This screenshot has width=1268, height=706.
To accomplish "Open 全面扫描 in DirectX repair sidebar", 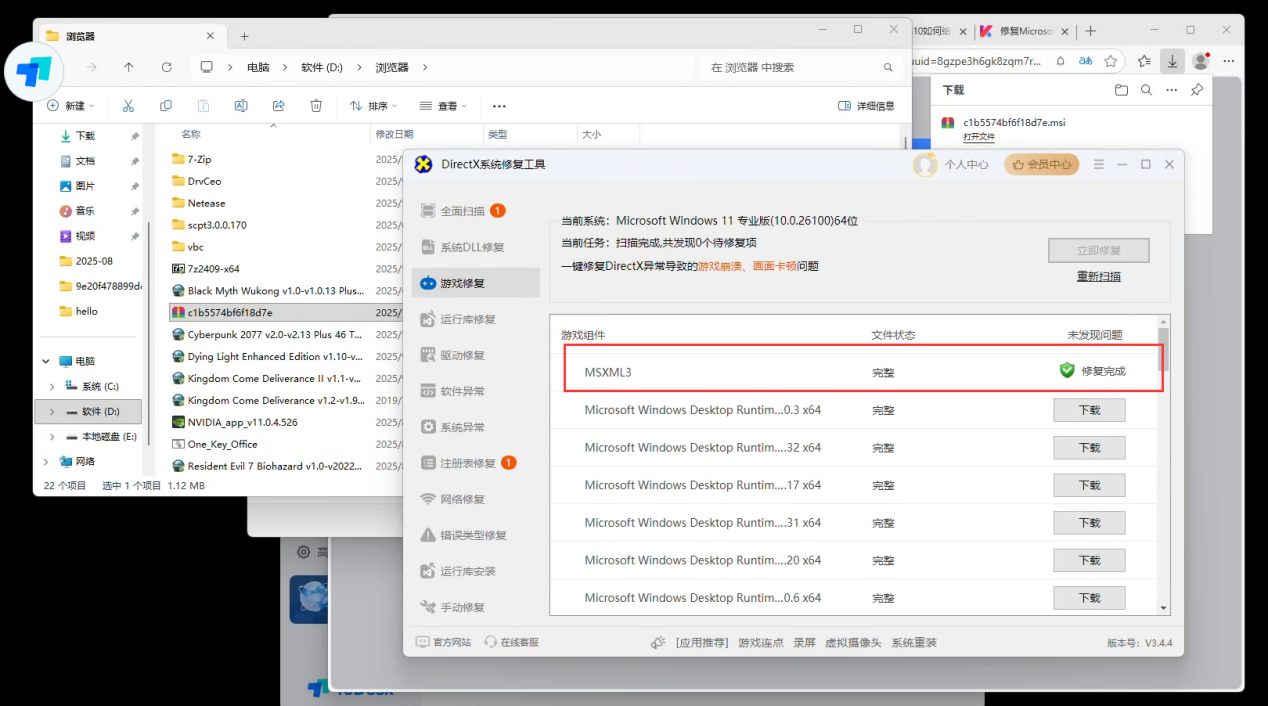I will click(x=462, y=211).
